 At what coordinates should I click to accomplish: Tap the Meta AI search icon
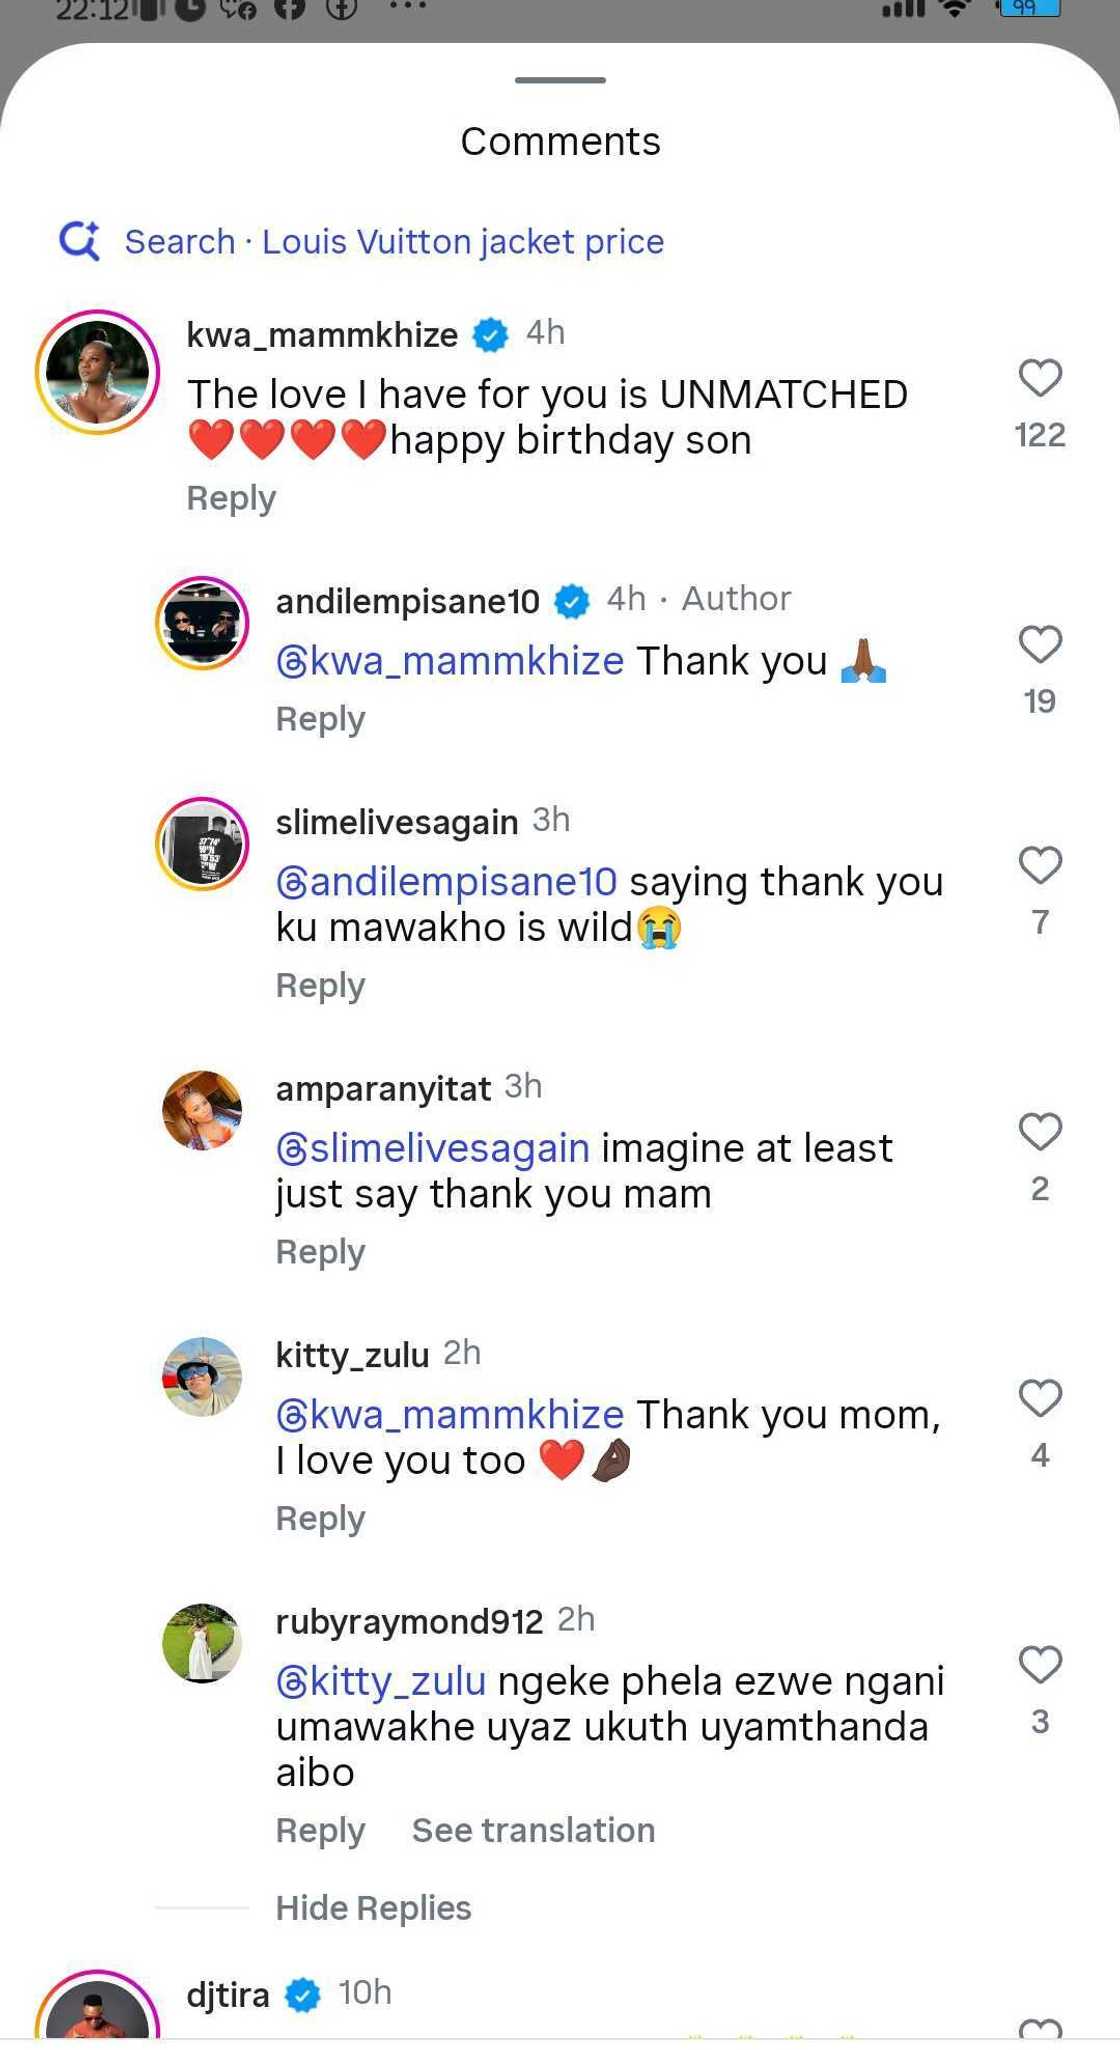(x=80, y=241)
